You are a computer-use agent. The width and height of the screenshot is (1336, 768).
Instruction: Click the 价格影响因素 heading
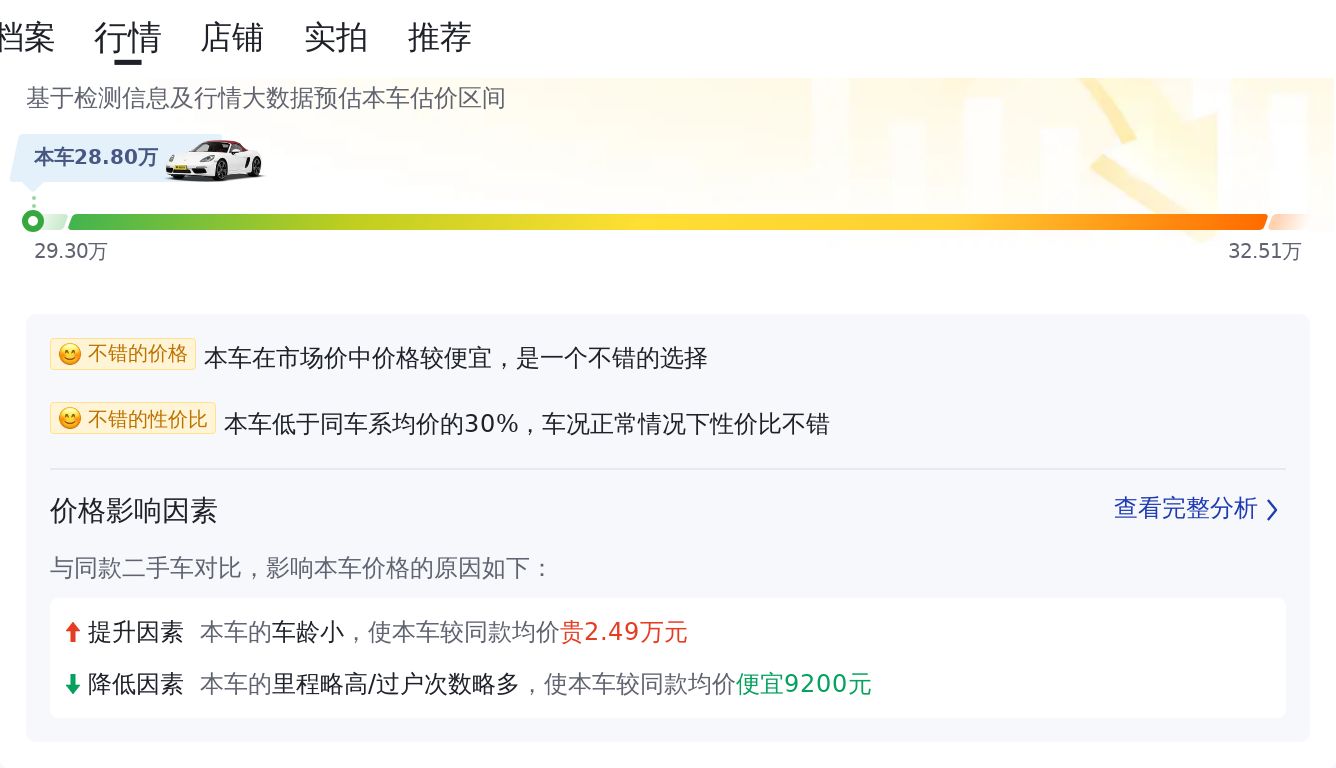pos(134,511)
